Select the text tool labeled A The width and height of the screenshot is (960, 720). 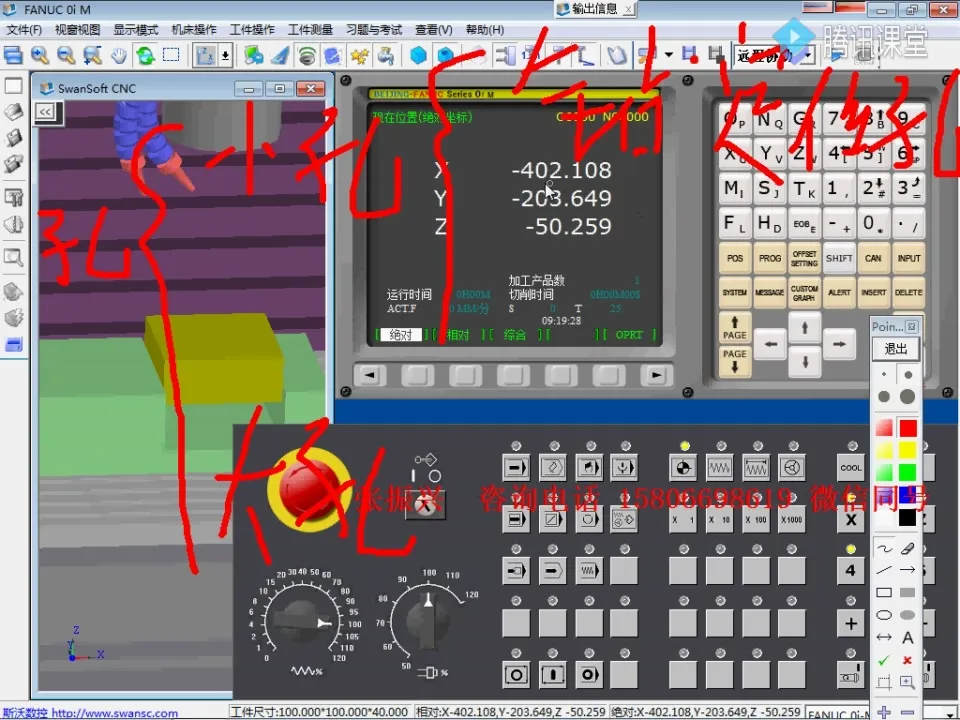[x=908, y=637]
